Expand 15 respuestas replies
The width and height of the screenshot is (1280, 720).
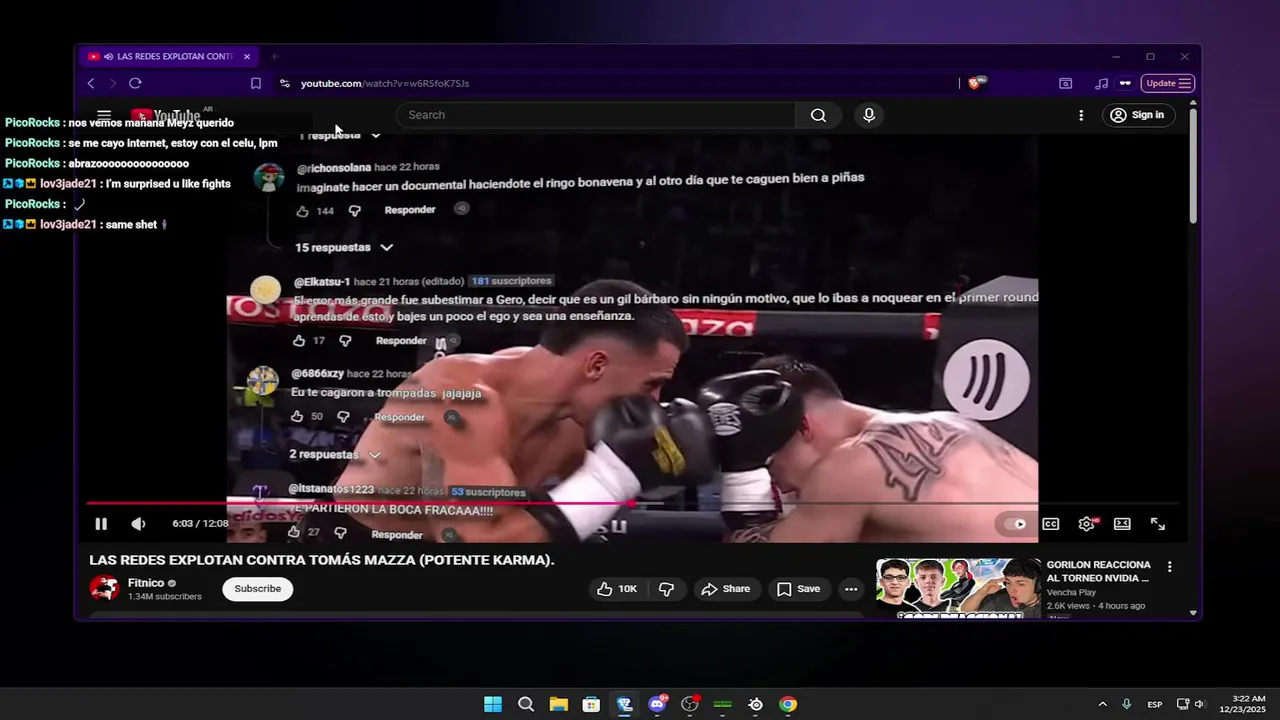click(344, 247)
